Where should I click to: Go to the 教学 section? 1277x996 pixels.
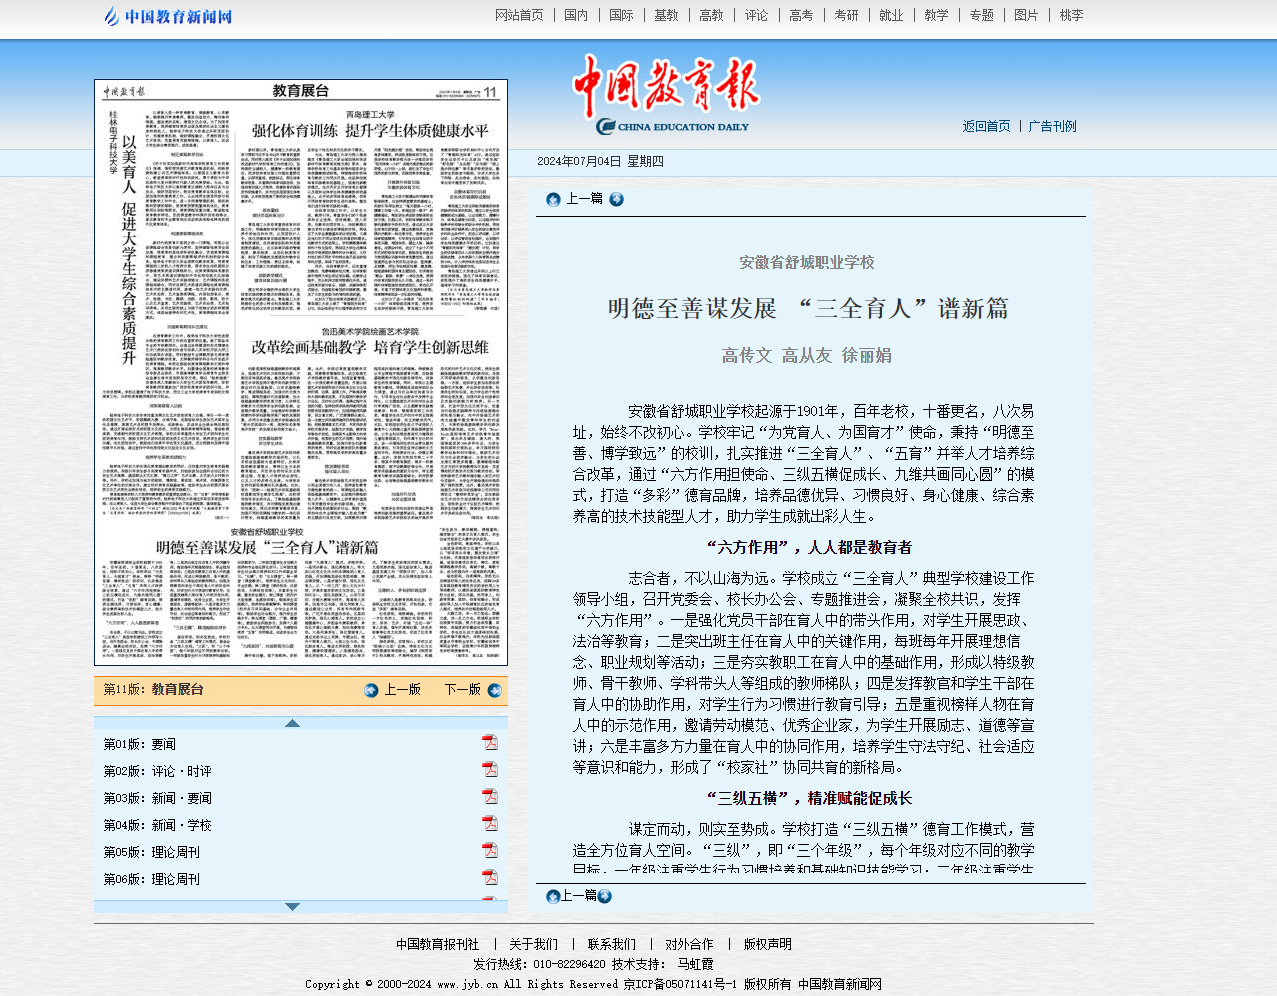(936, 15)
